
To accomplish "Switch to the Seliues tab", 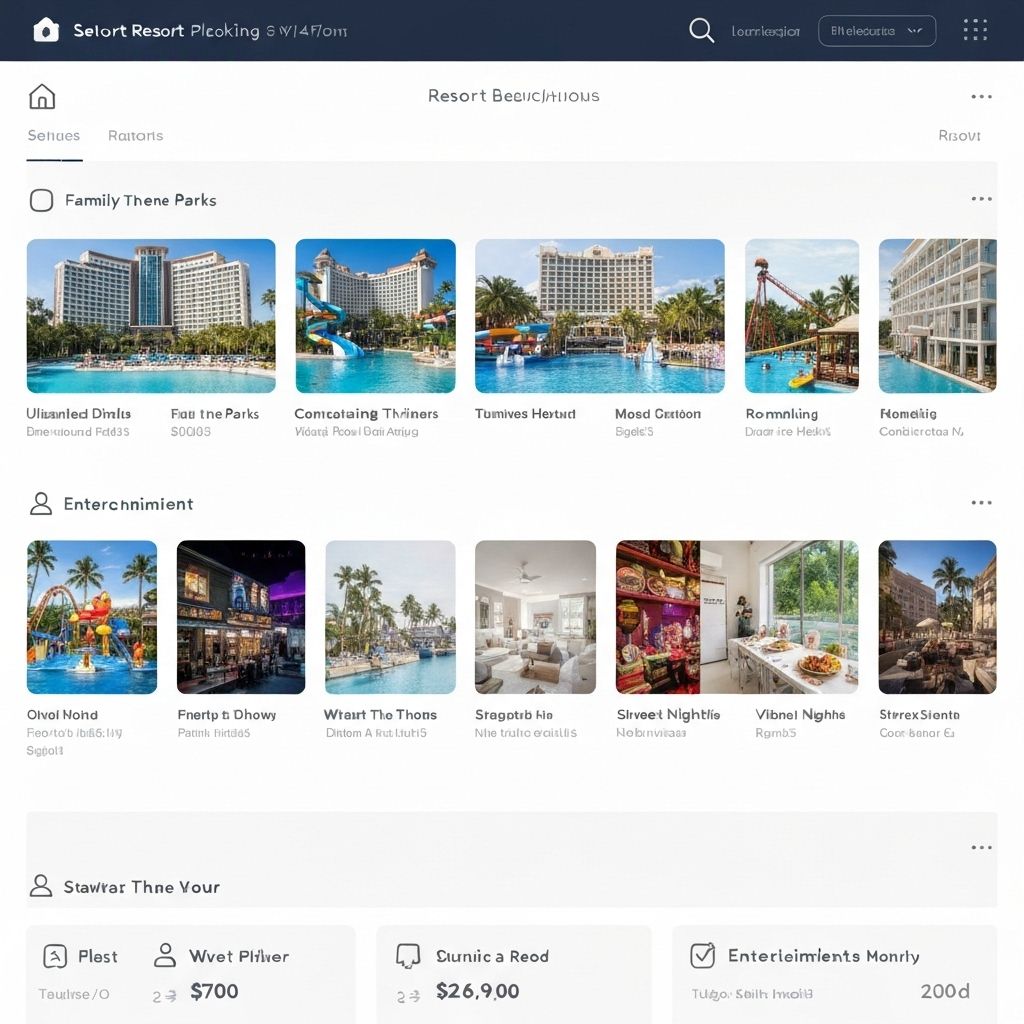I will pyautogui.click(x=54, y=136).
